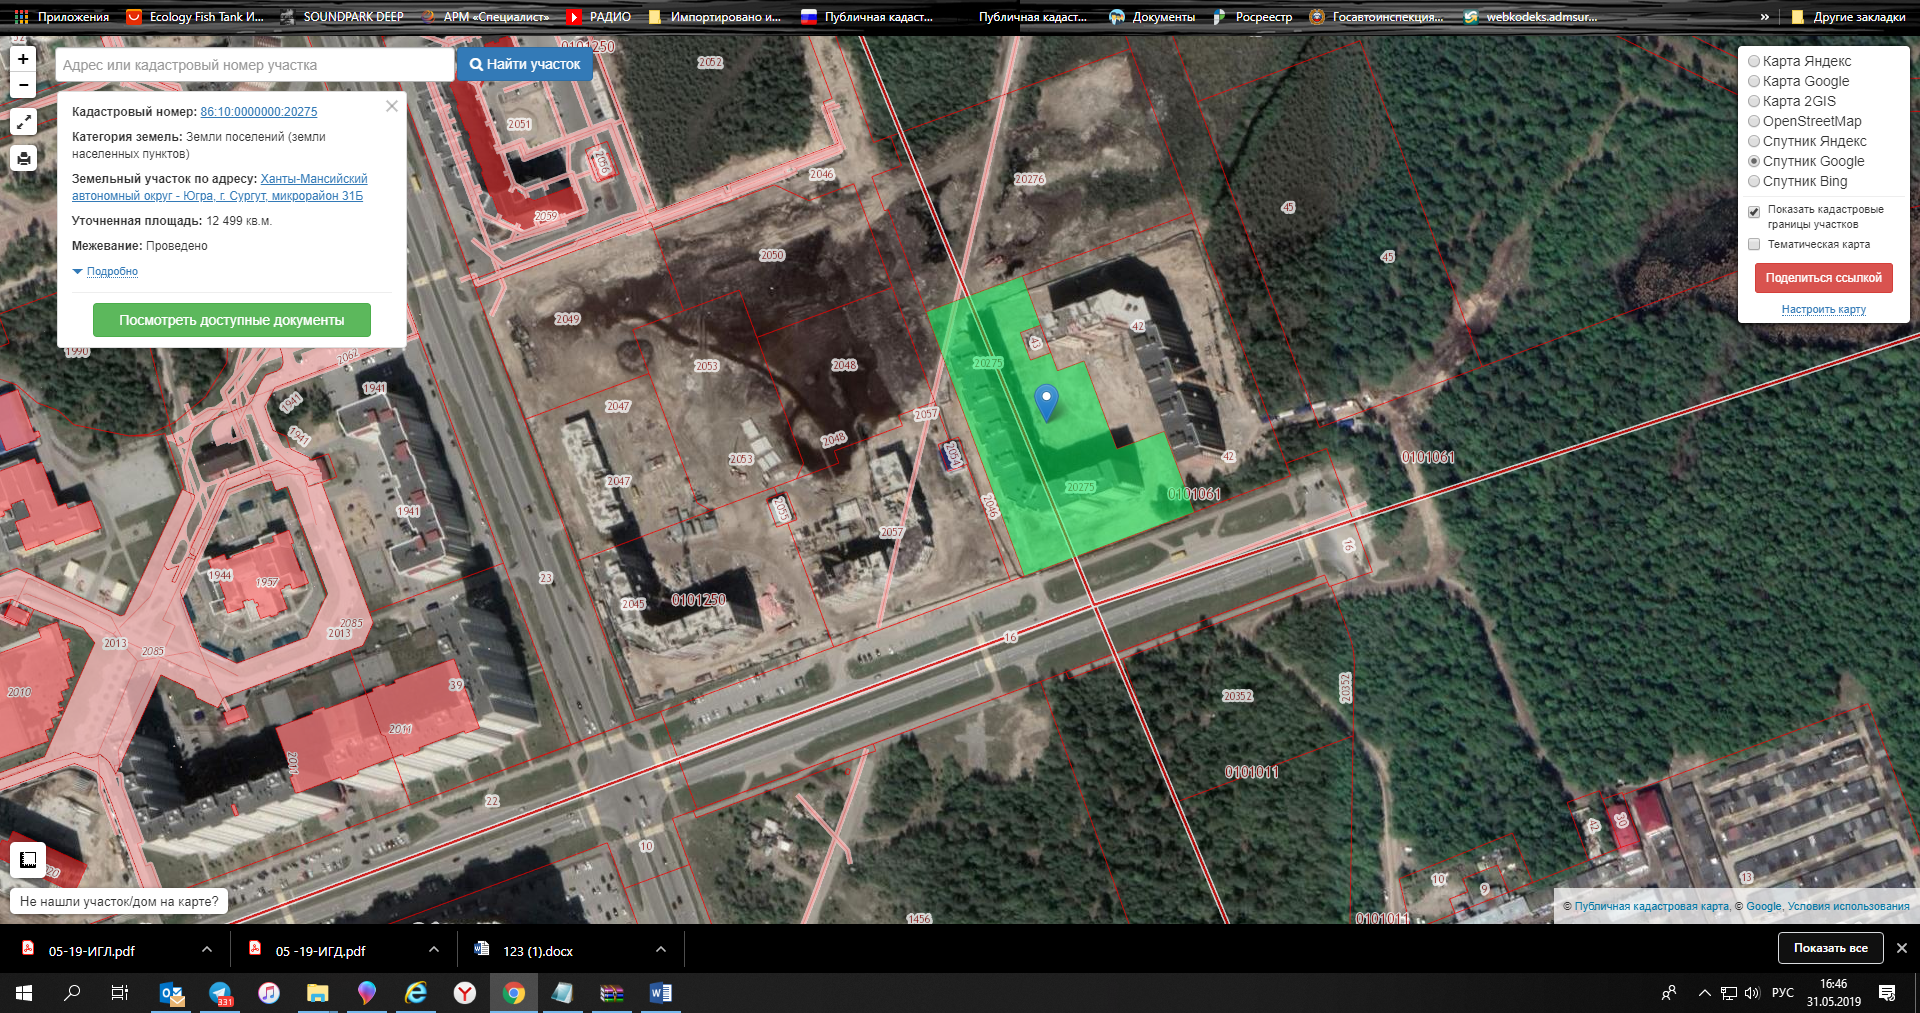The image size is (1920, 1013).
Task: Open Google Chrome in the taskbar
Action: coord(514,993)
